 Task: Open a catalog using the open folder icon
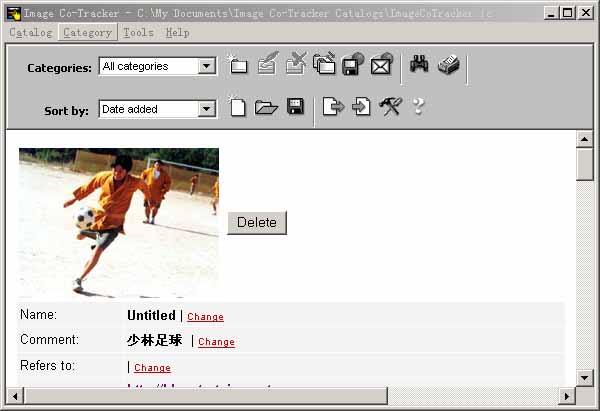coord(266,107)
